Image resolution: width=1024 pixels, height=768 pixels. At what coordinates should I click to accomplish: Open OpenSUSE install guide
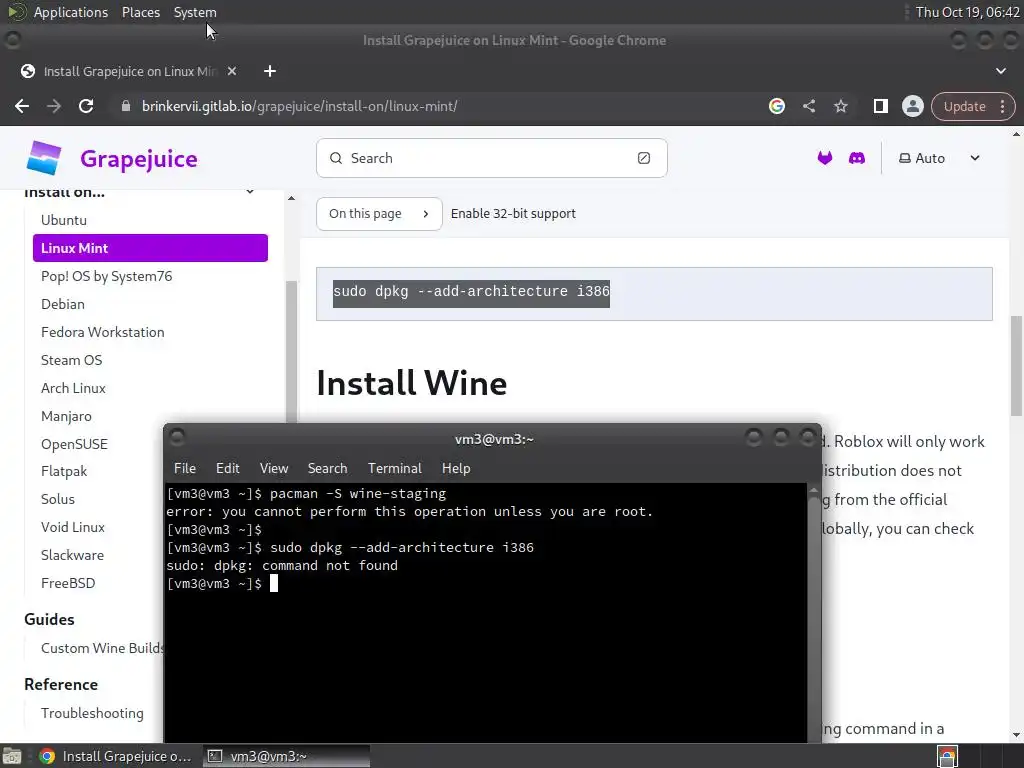tap(74, 445)
